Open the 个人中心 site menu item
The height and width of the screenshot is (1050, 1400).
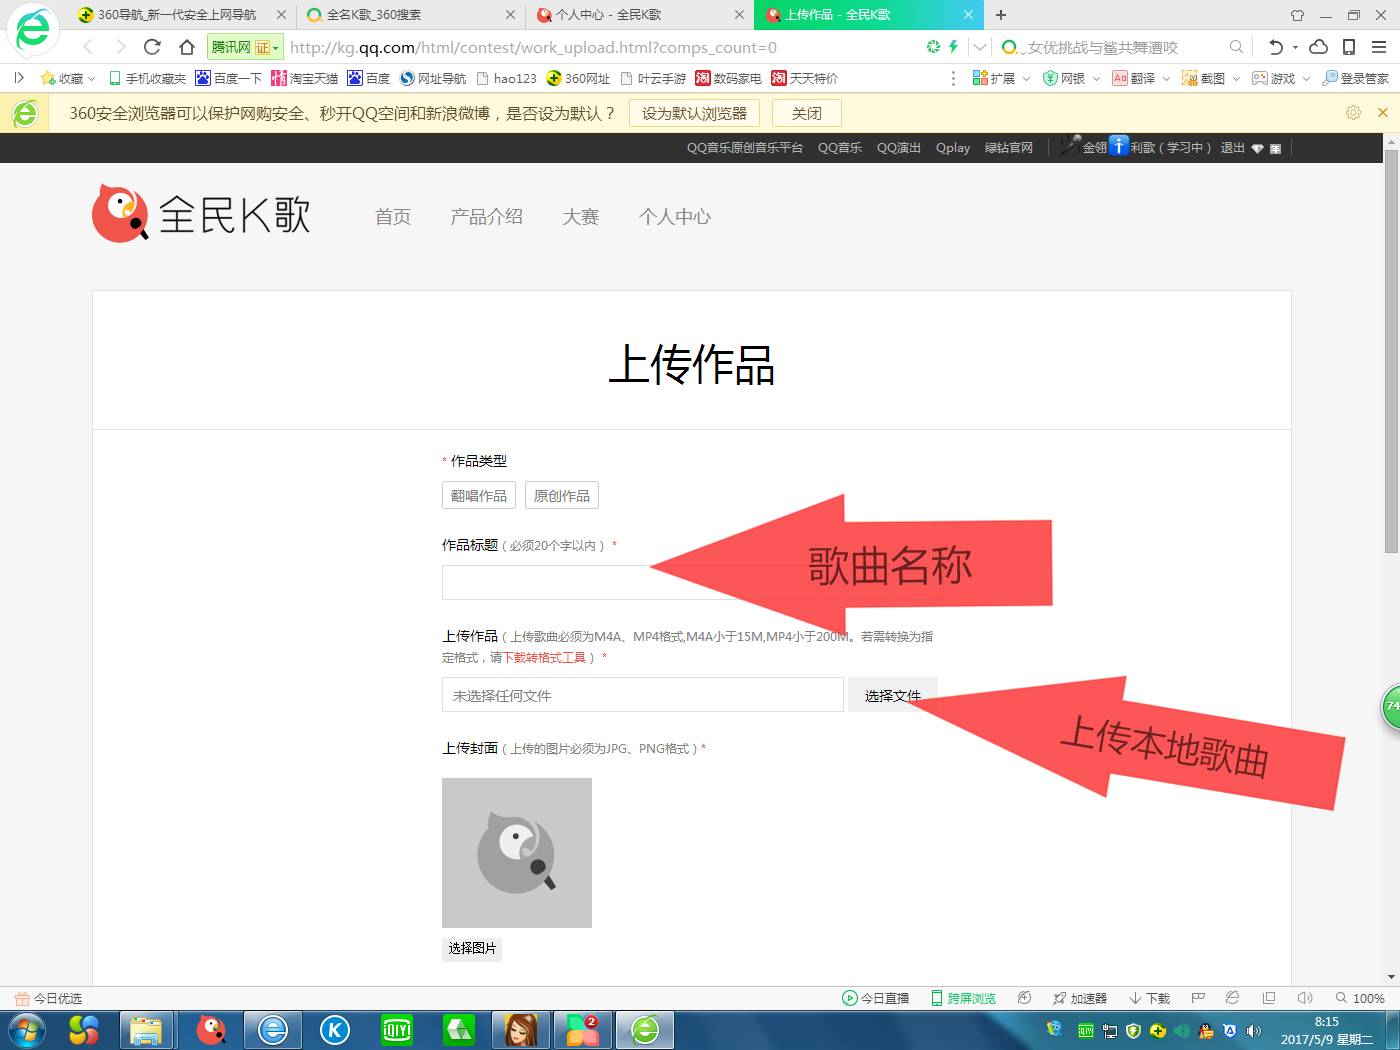coord(675,217)
